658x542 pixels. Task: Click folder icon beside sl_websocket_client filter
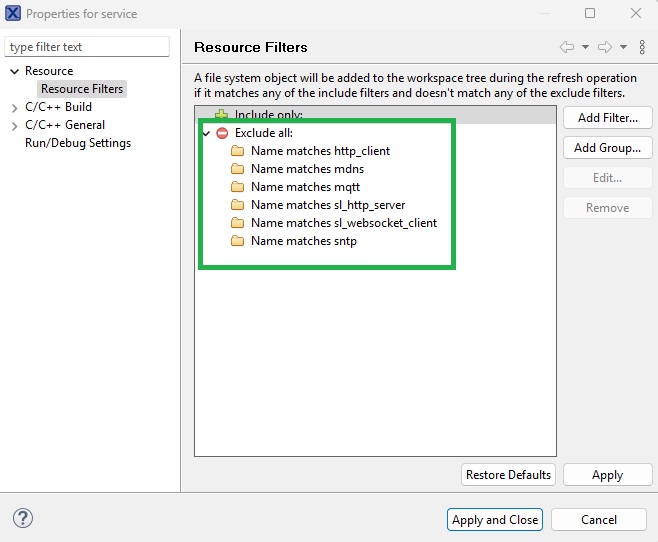pos(238,223)
